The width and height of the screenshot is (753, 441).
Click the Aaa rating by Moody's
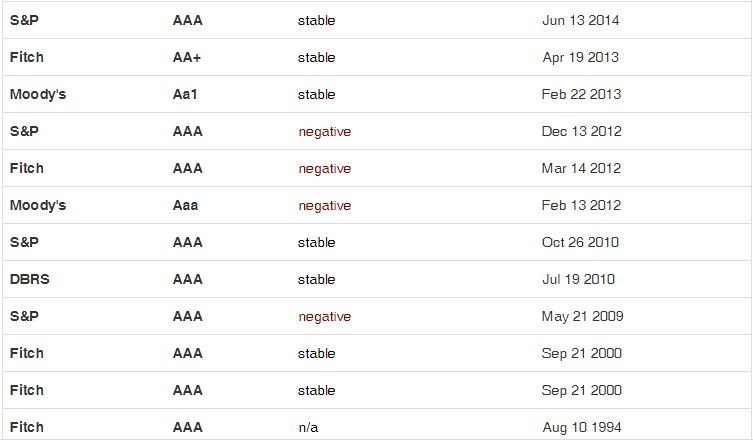tap(186, 205)
